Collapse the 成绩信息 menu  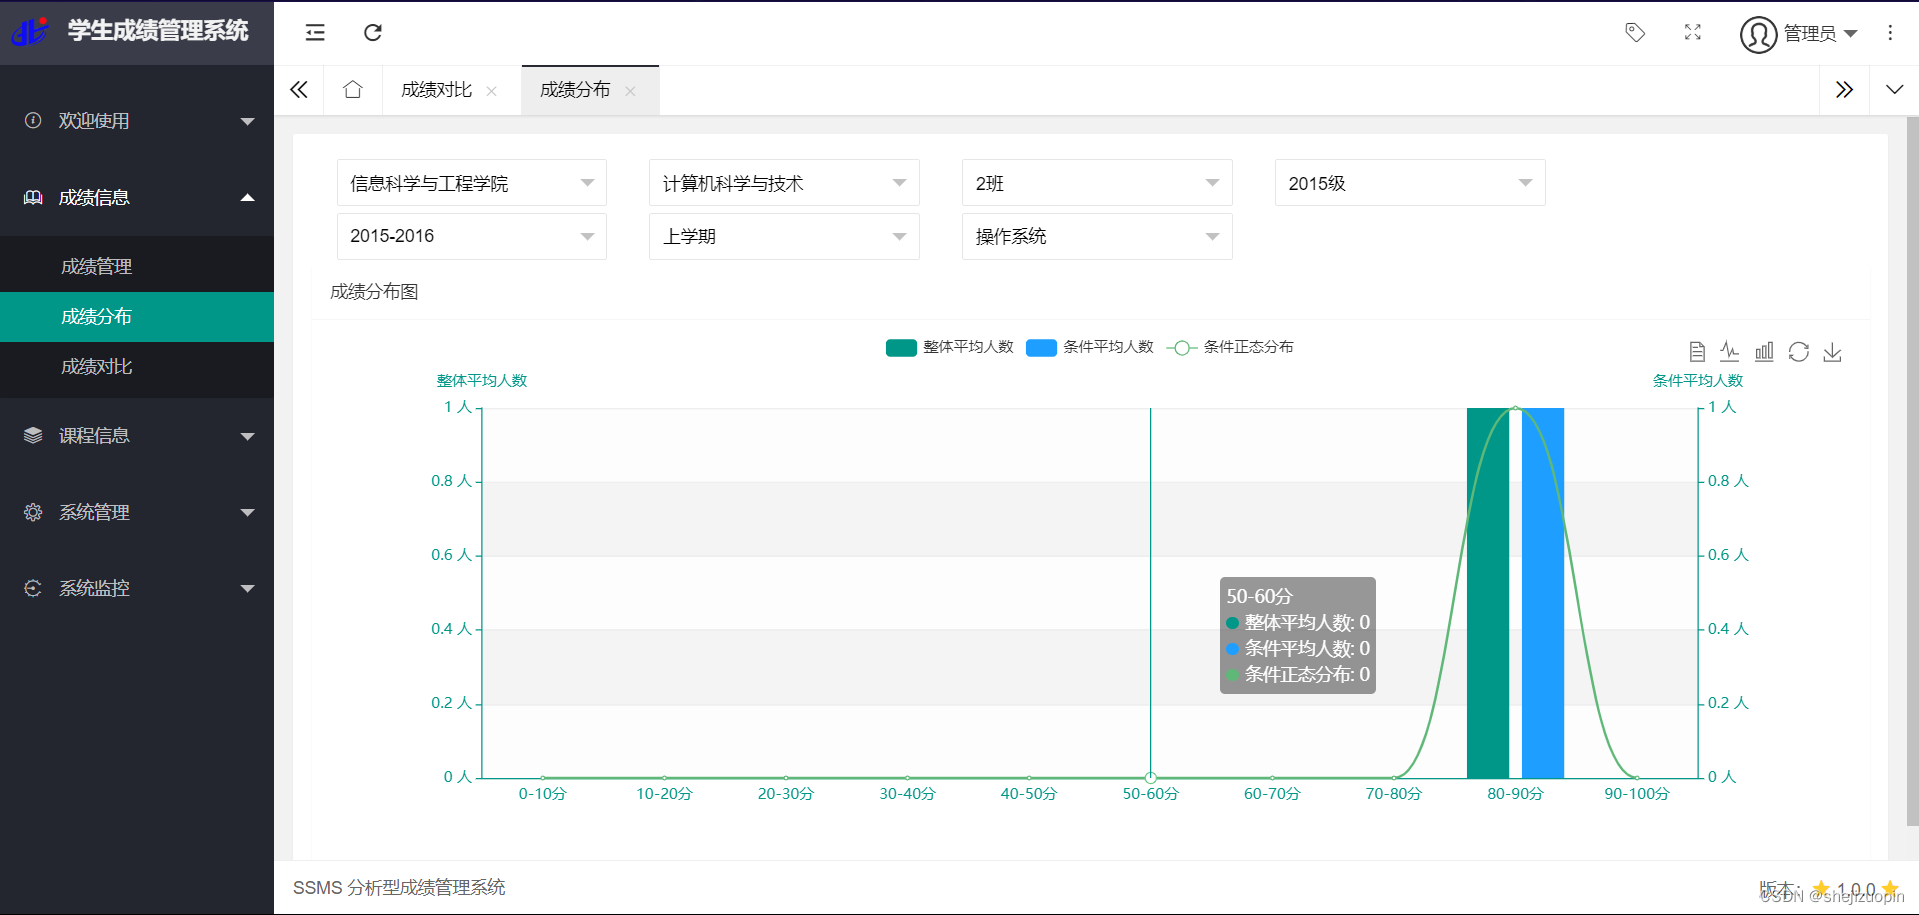[137, 198]
